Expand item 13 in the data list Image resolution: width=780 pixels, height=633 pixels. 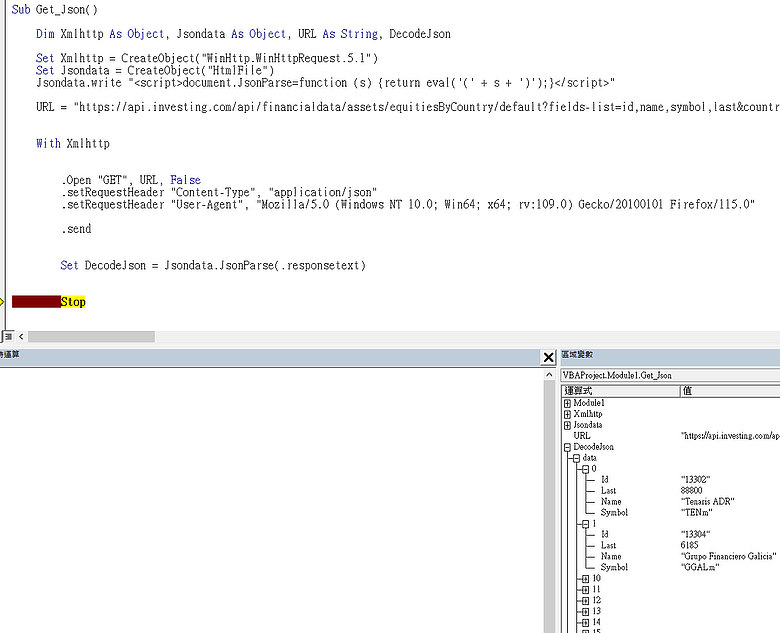pos(585,612)
